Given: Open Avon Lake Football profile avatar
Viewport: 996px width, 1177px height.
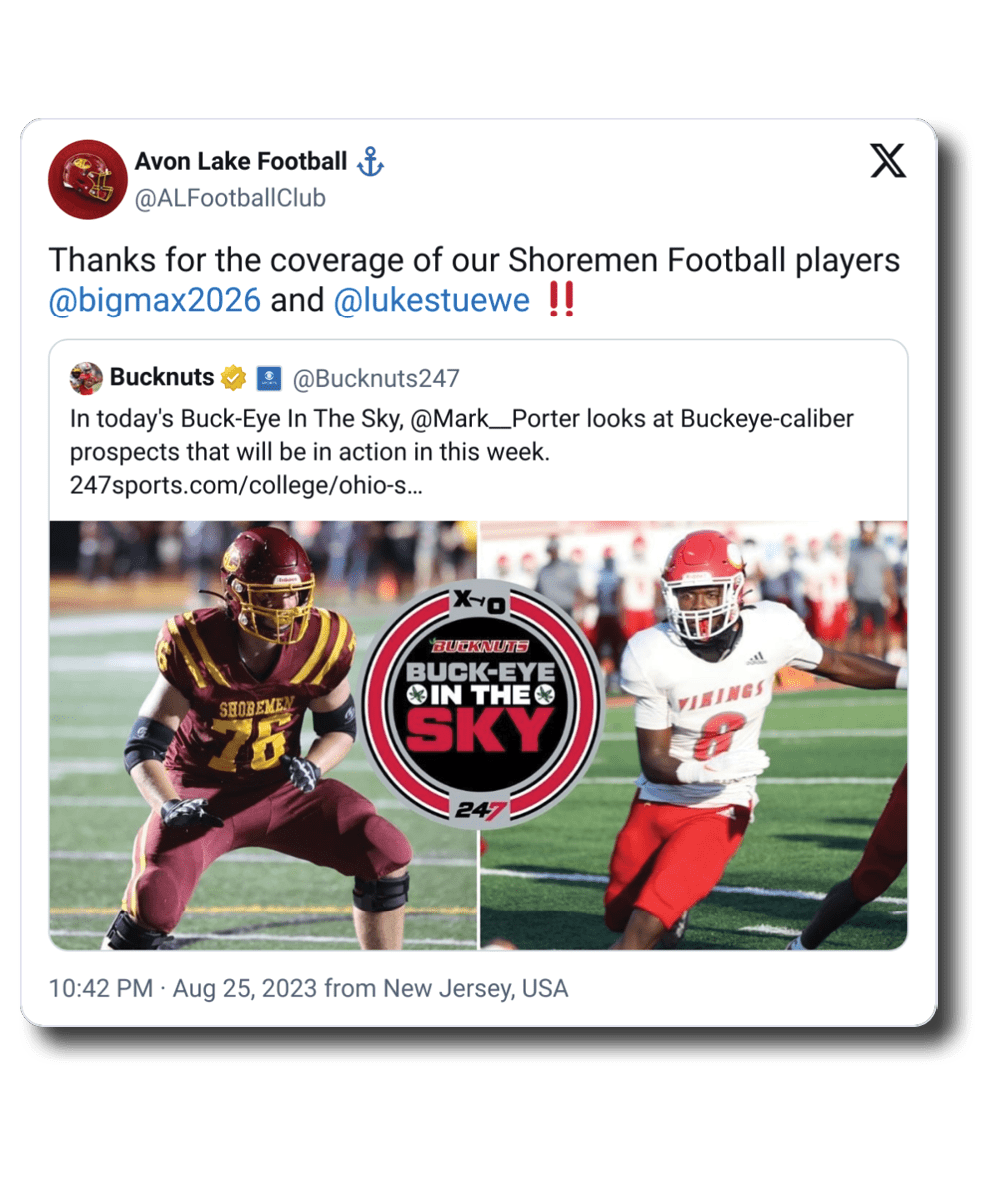Looking at the screenshot, I should 88,179.
